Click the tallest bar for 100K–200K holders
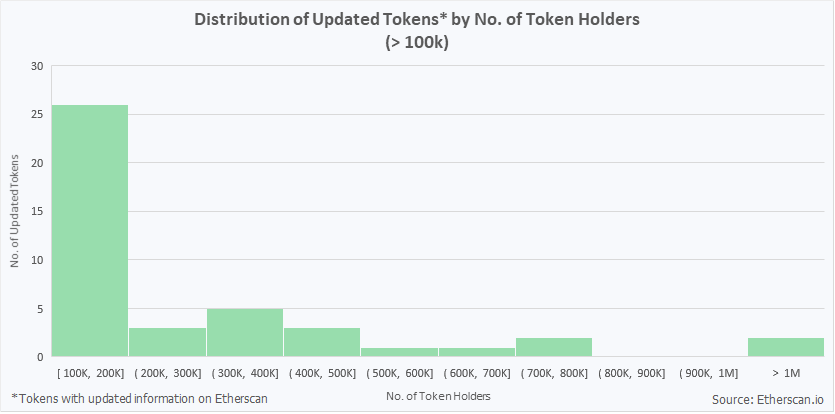835x414 pixels. 90,230
